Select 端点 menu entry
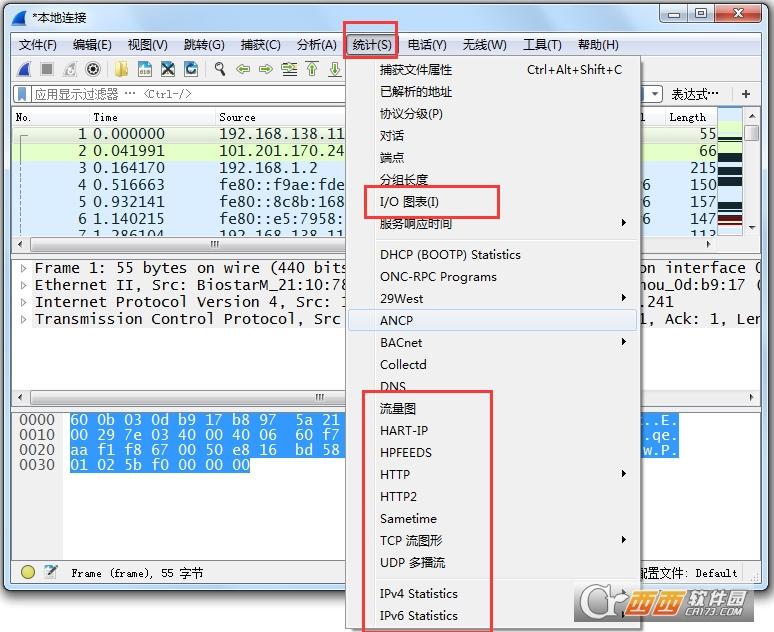Screen dimensions: 774x632 (492, 158)
